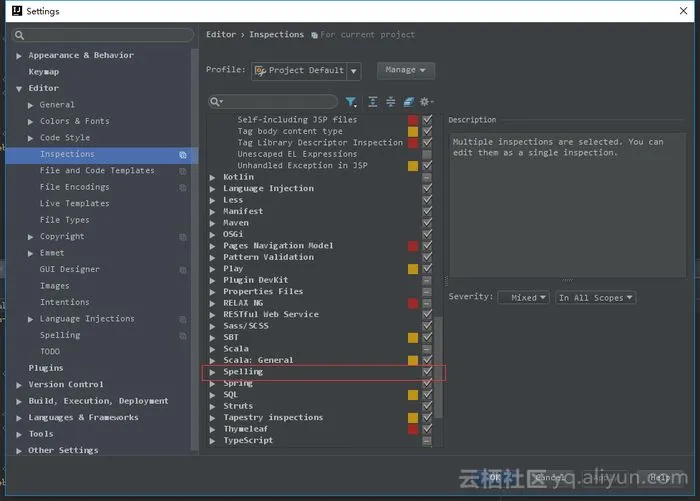Click project icon beside Language Injections
This screenshot has width=700, height=501.
(x=183, y=319)
